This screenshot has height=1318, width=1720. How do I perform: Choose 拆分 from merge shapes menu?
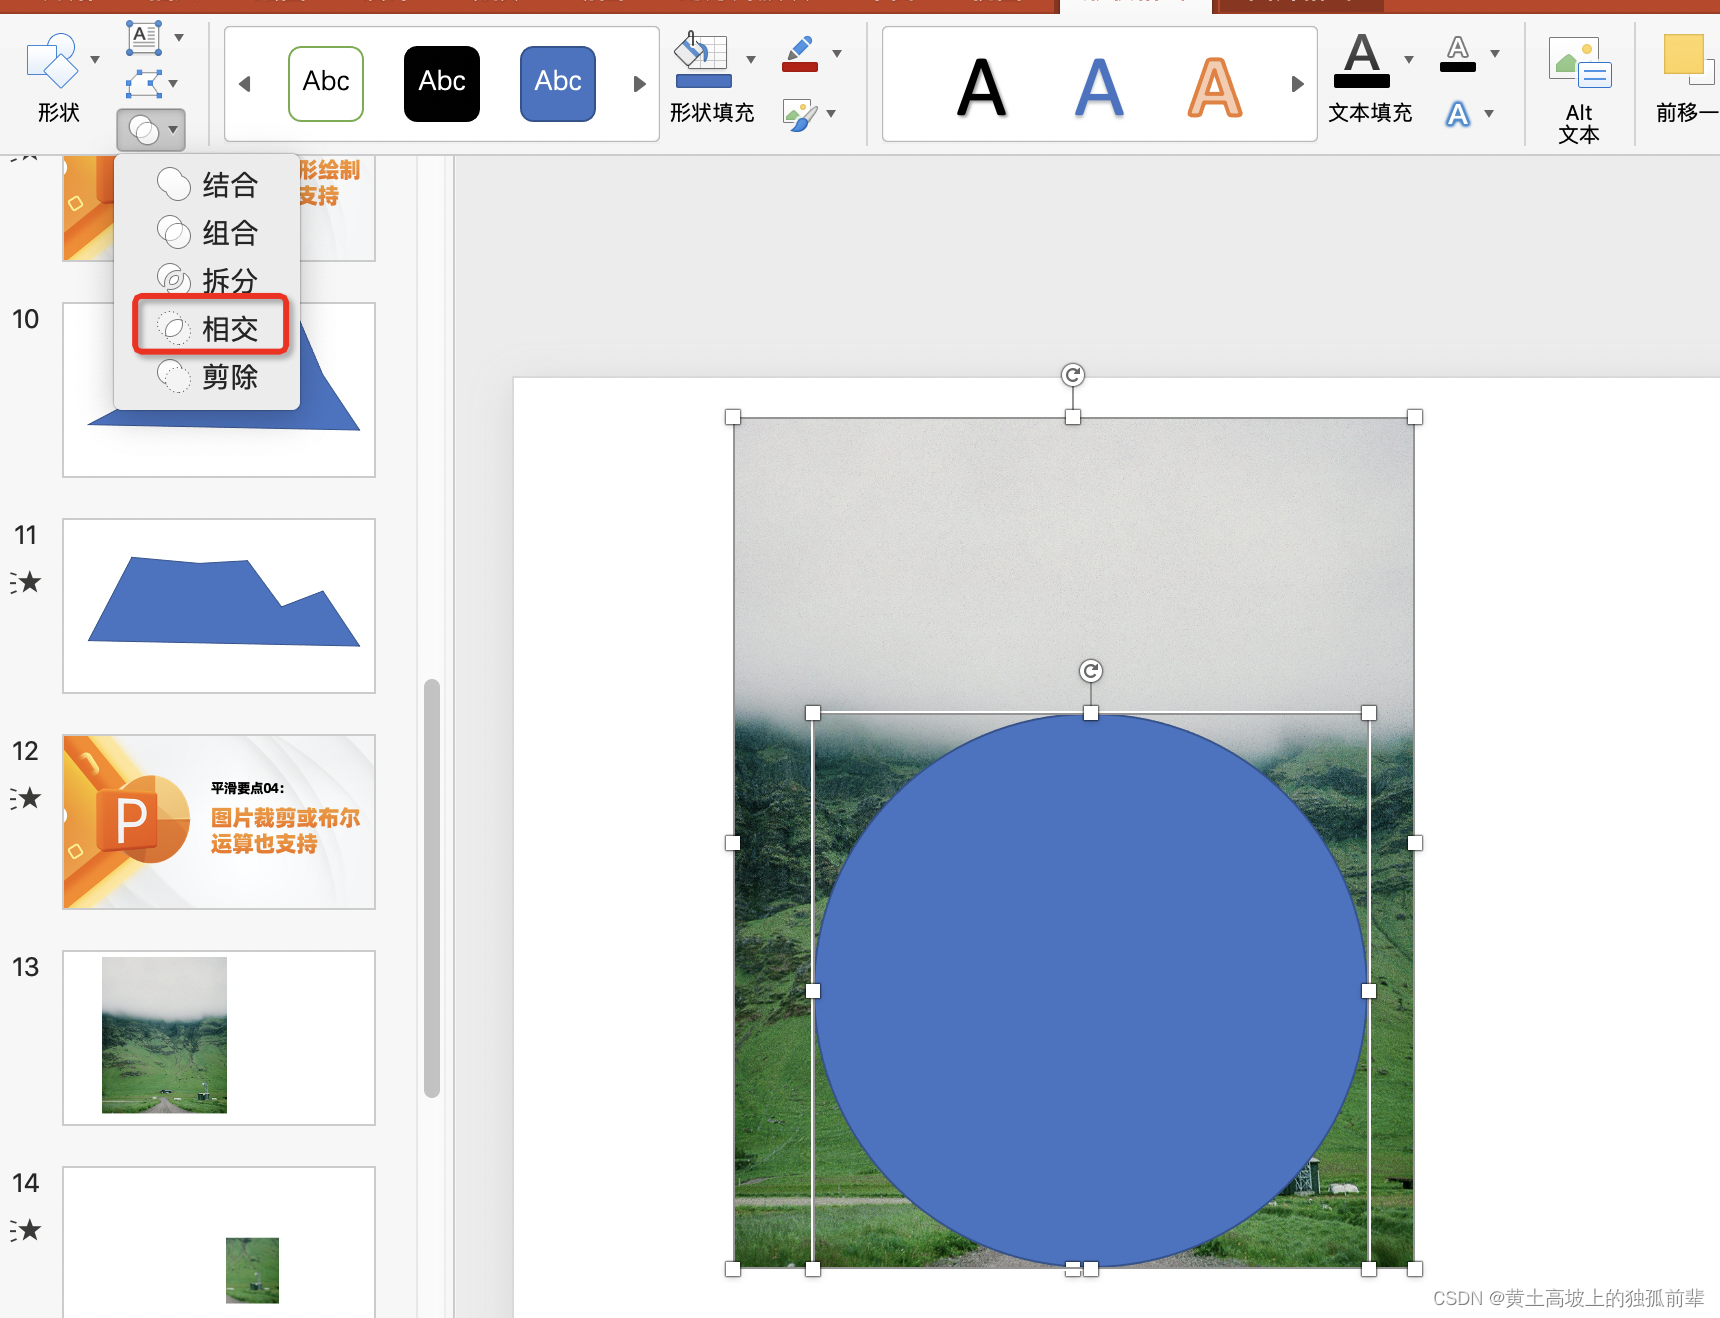(207, 280)
